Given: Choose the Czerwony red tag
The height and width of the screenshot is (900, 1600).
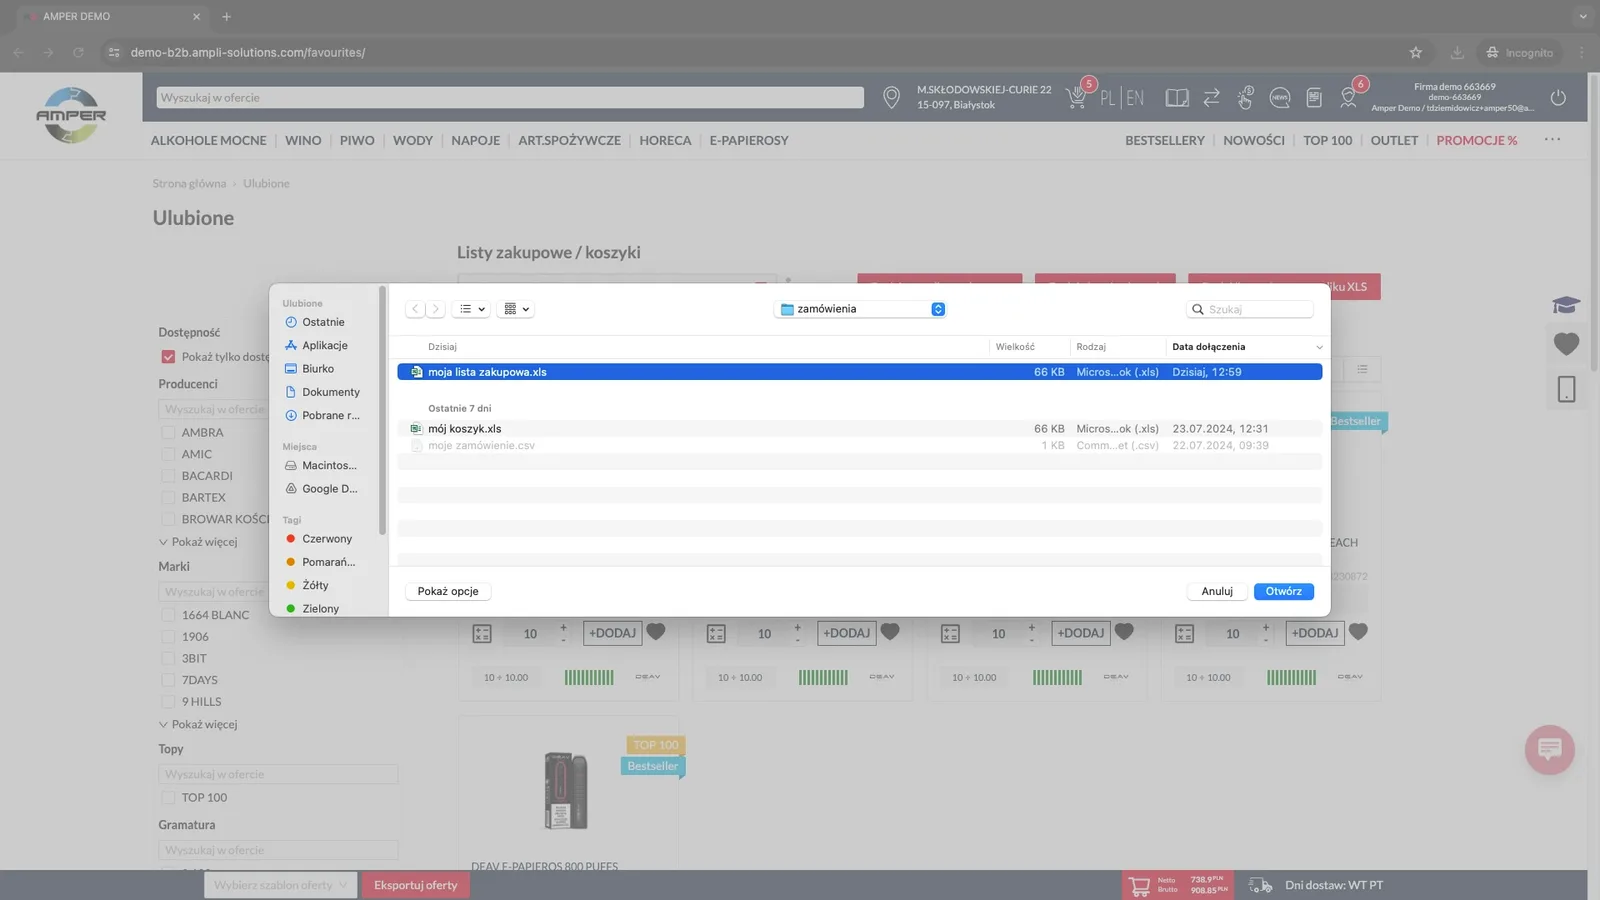Looking at the screenshot, I should click(x=327, y=538).
